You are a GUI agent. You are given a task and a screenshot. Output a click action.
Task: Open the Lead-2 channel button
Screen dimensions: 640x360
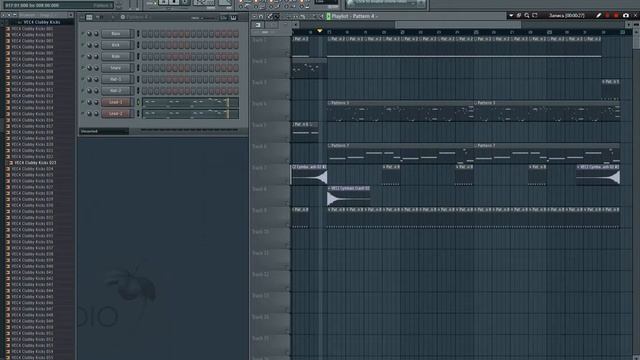pos(116,113)
